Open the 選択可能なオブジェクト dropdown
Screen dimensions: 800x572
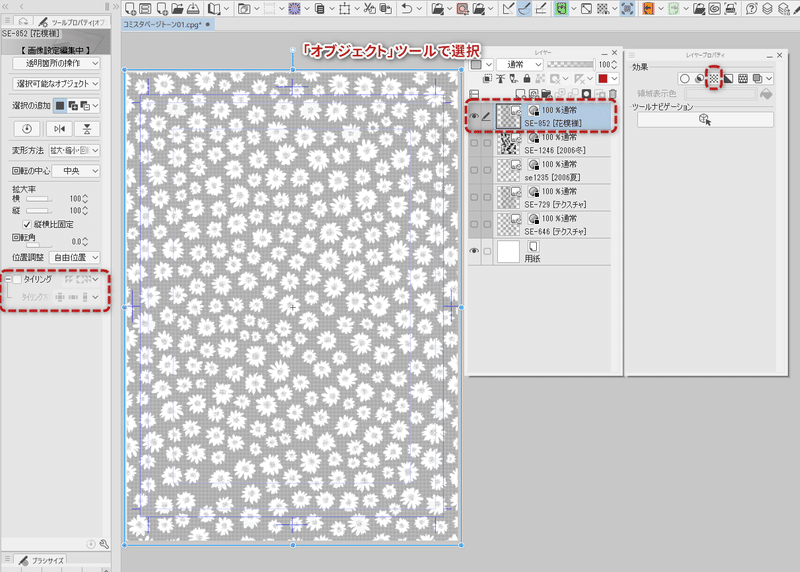coord(56,84)
